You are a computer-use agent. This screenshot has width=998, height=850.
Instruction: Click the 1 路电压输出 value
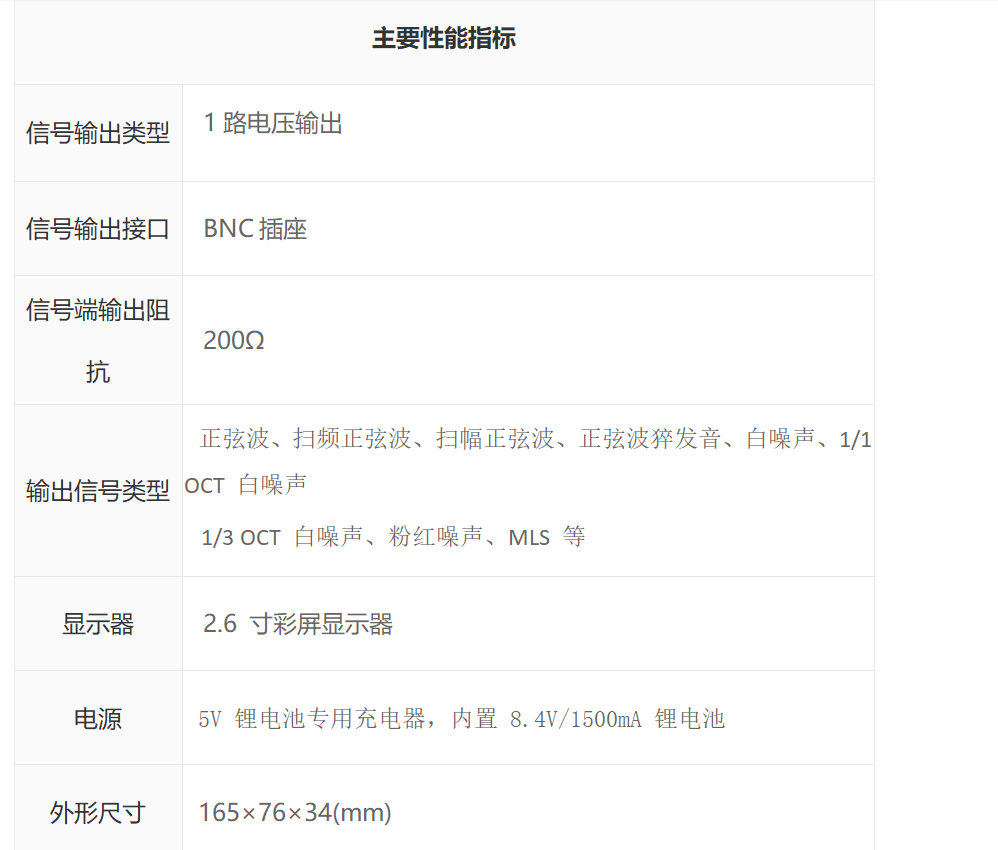coord(273,123)
